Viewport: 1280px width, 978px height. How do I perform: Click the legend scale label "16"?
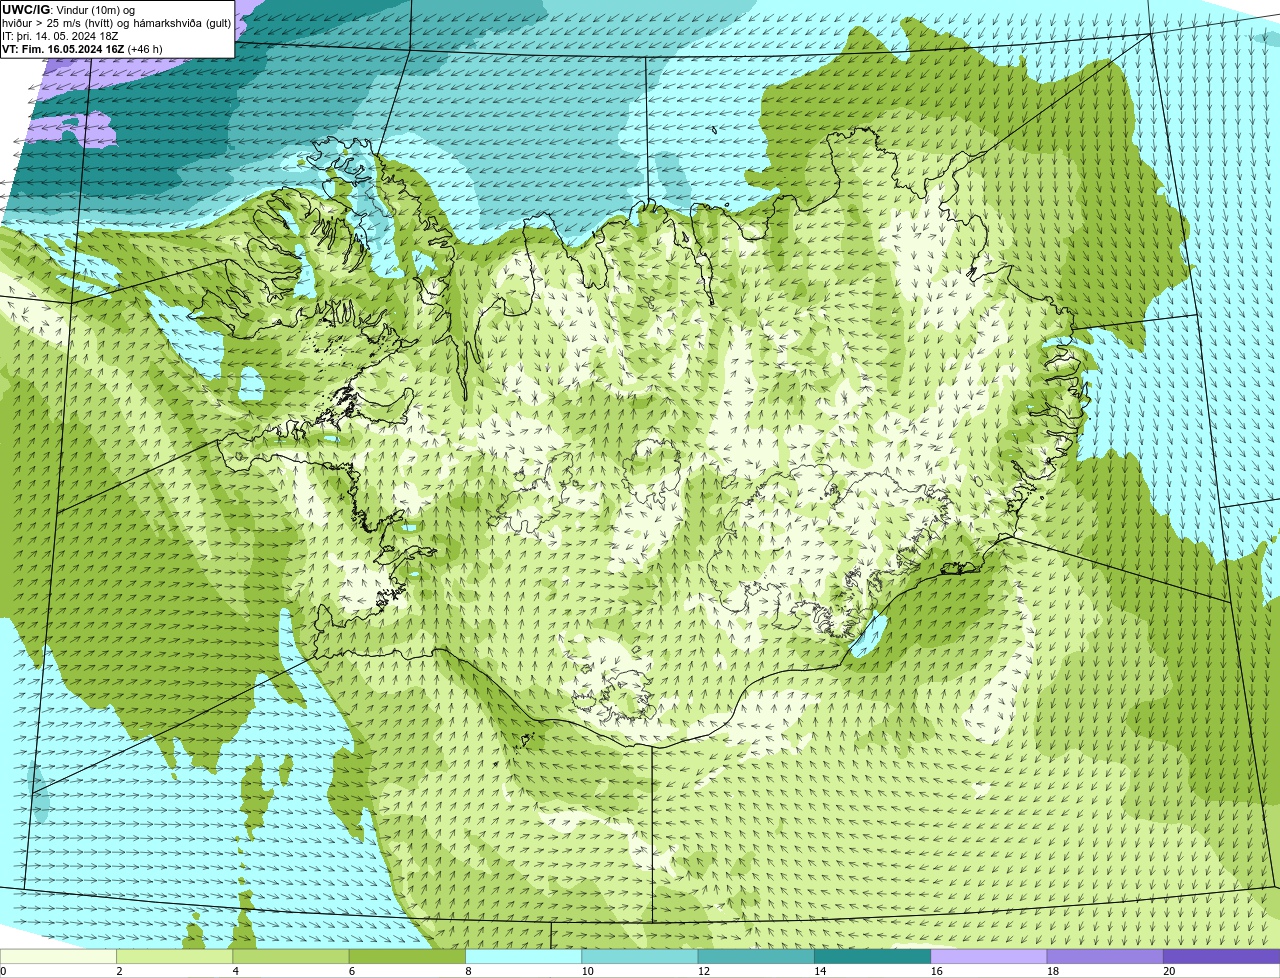click(x=936, y=971)
